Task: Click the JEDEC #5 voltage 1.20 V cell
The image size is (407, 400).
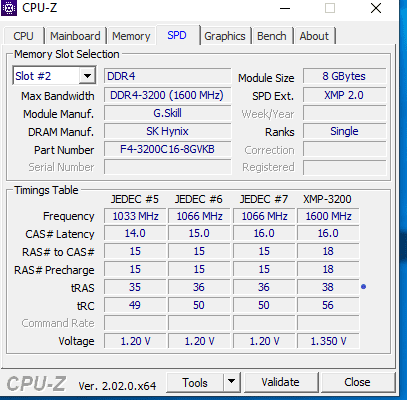Action: (135, 341)
